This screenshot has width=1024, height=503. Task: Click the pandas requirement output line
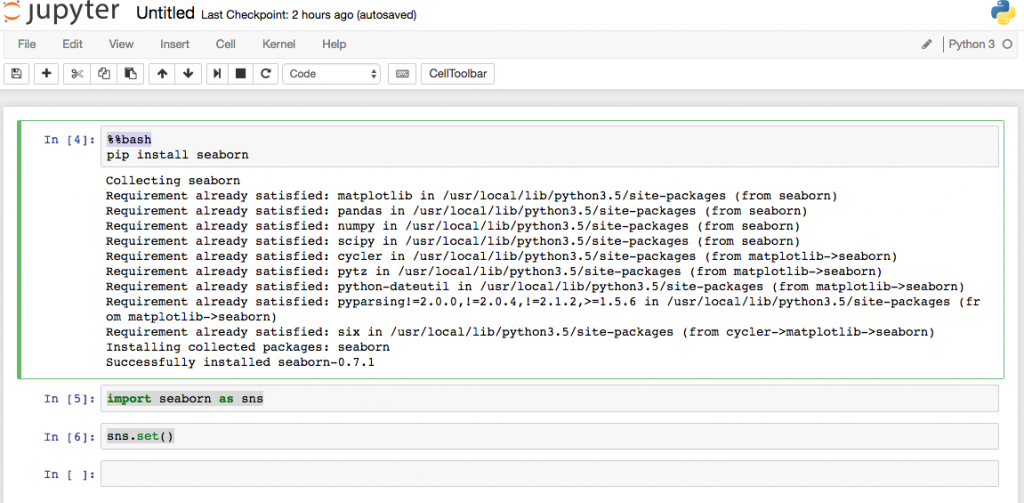(x=456, y=211)
